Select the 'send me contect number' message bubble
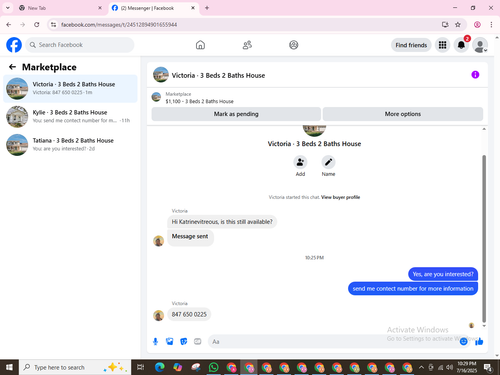Image resolution: width=500 pixels, height=375 pixels. pos(413,289)
